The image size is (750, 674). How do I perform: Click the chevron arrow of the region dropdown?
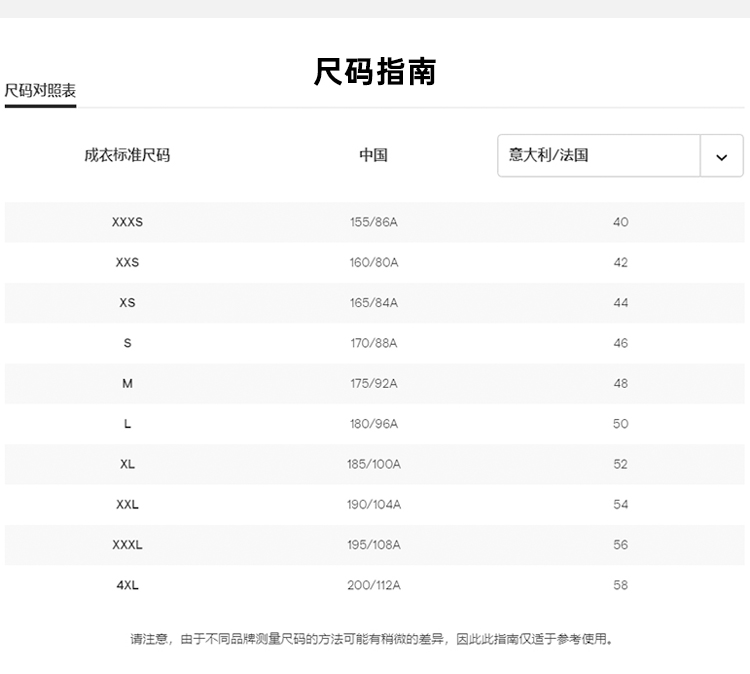[722, 157]
